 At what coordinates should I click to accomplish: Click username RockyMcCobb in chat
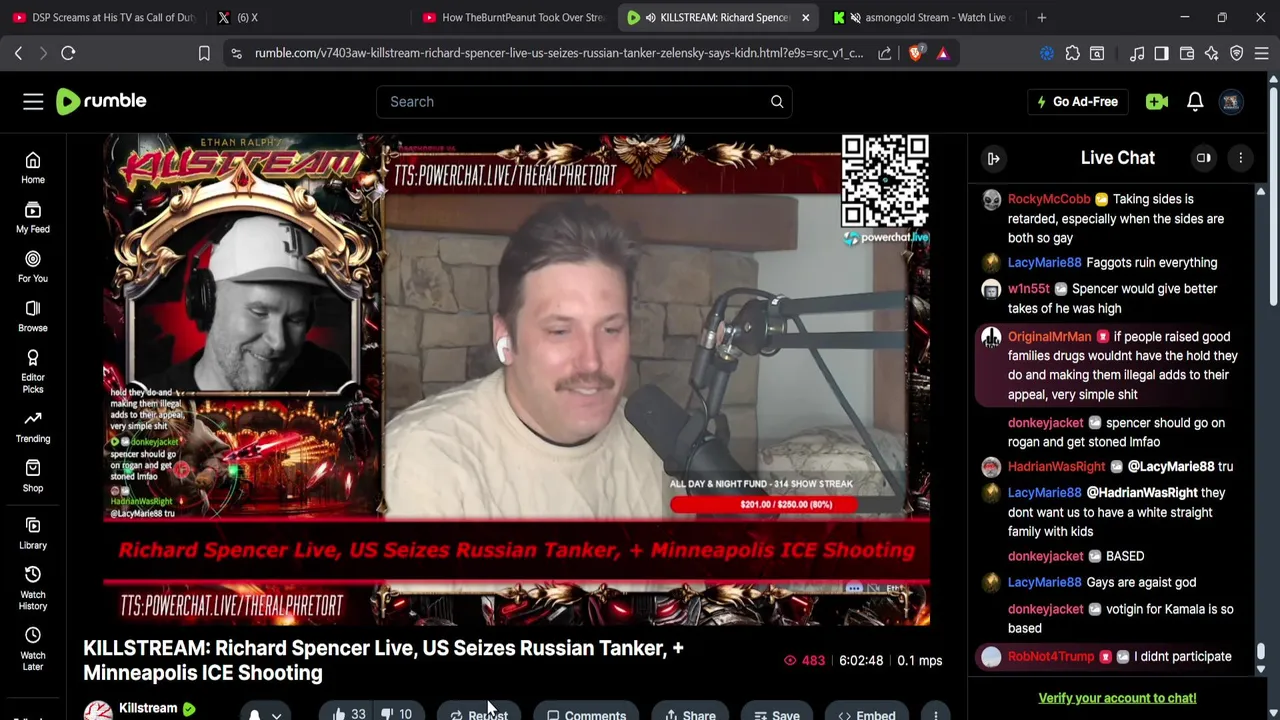point(1049,199)
